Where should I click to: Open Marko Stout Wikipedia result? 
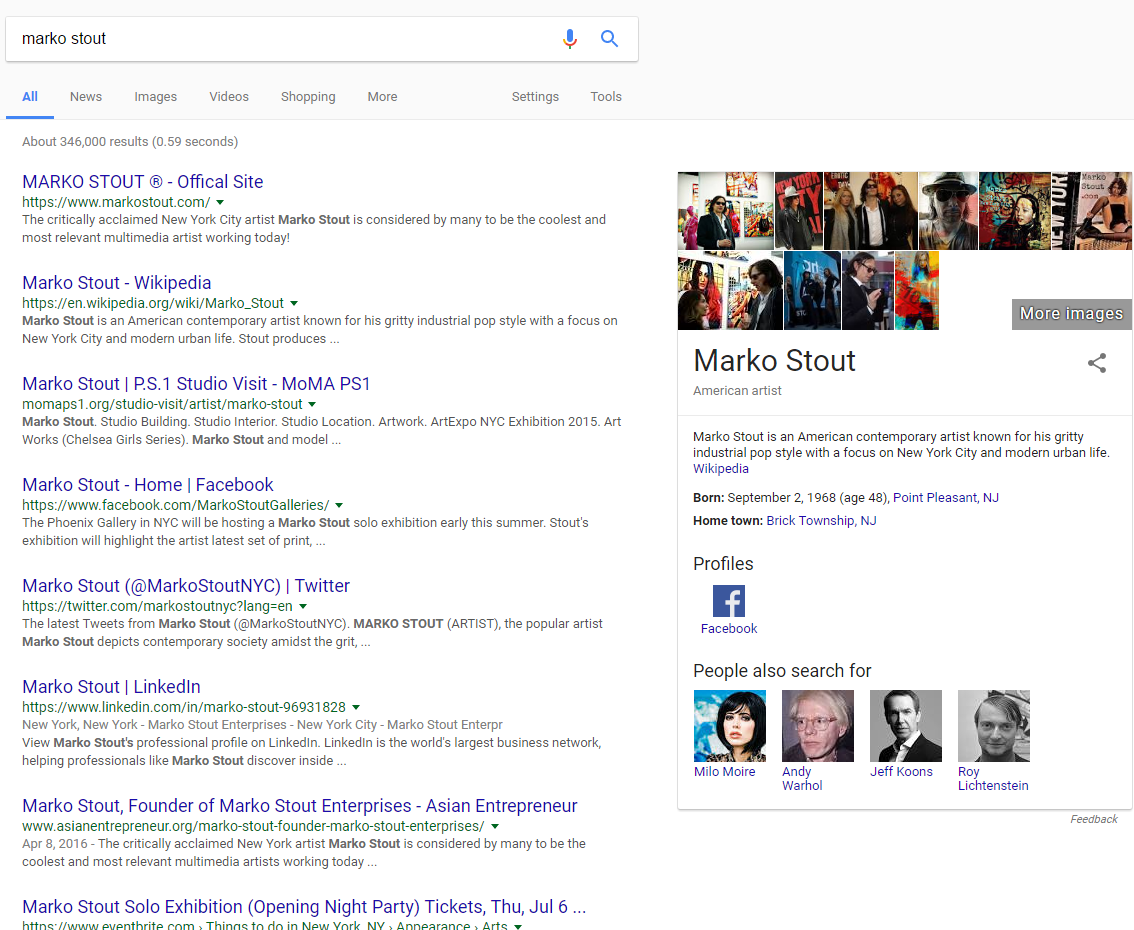pyautogui.click(x=116, y=283)
